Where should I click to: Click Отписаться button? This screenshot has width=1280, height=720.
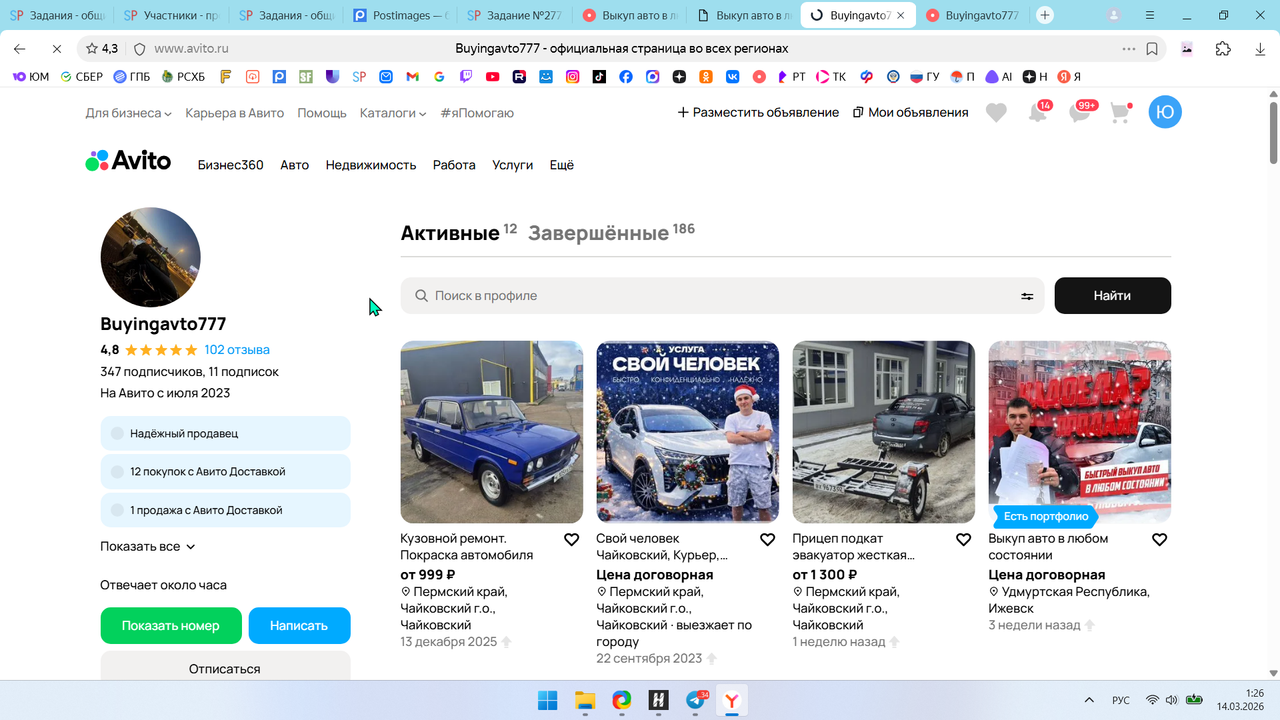click(225, 666)
